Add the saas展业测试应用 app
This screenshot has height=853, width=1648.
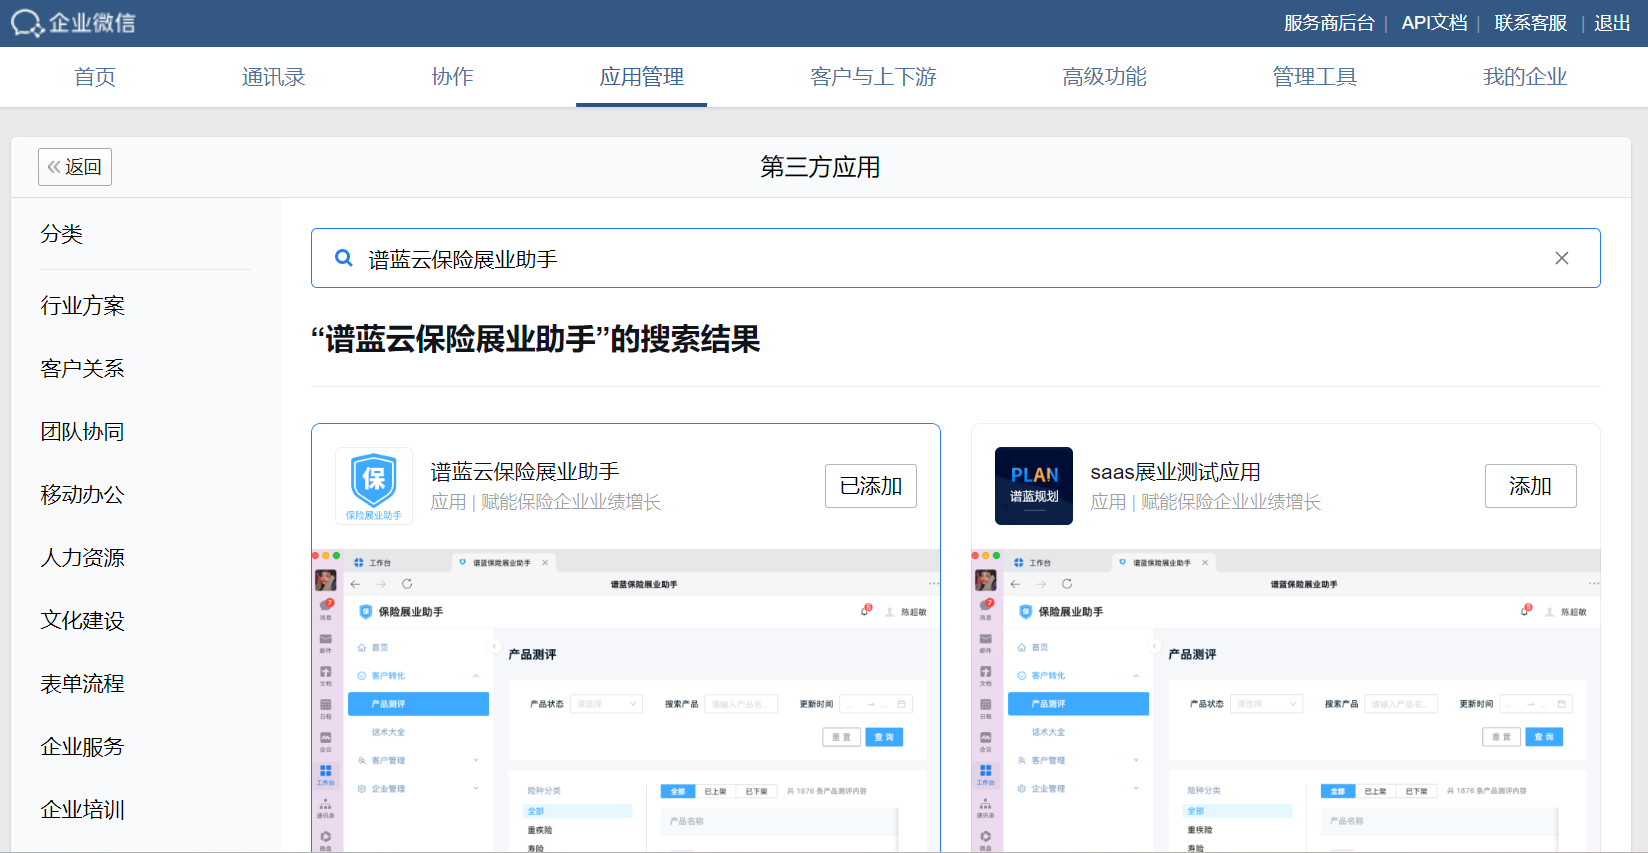click(x=1529, y=486)
